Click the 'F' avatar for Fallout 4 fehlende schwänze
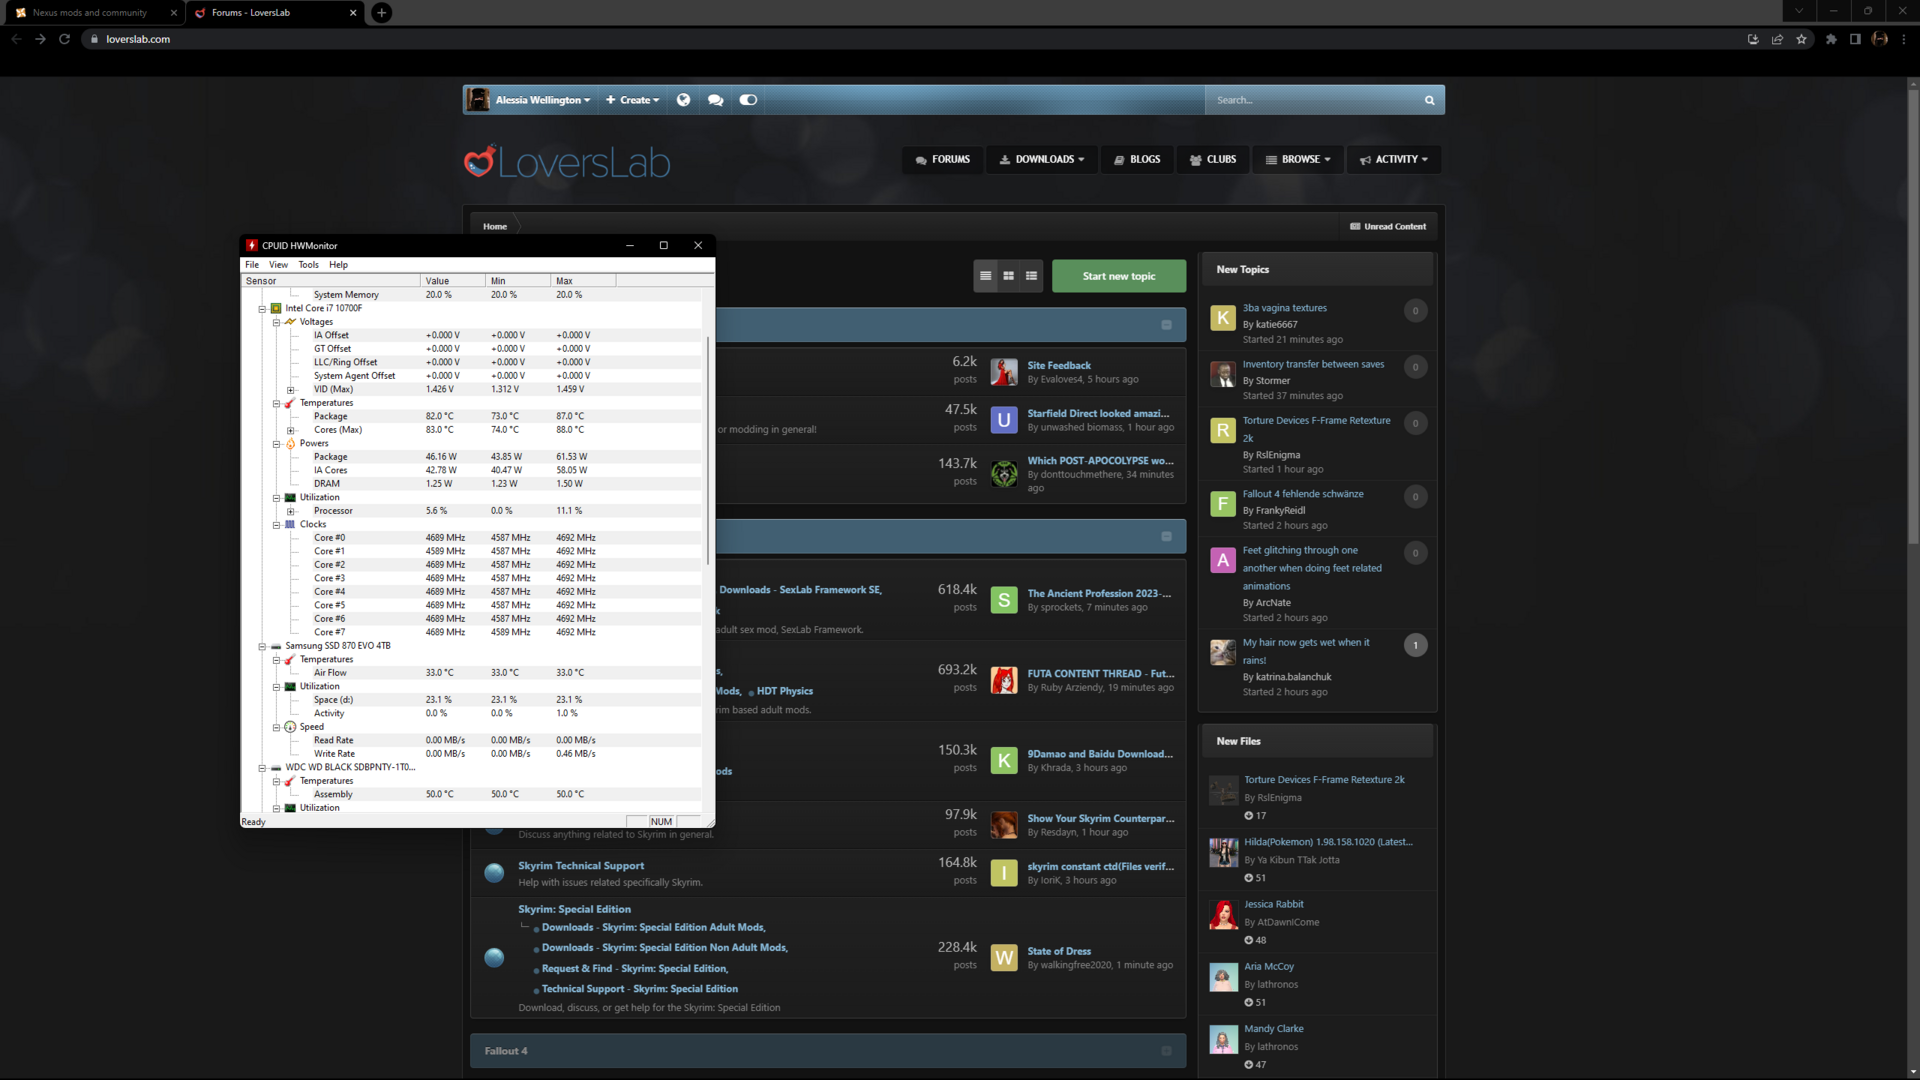Viewport: 1920px width, 1080px height. [x=1223, y=504]
